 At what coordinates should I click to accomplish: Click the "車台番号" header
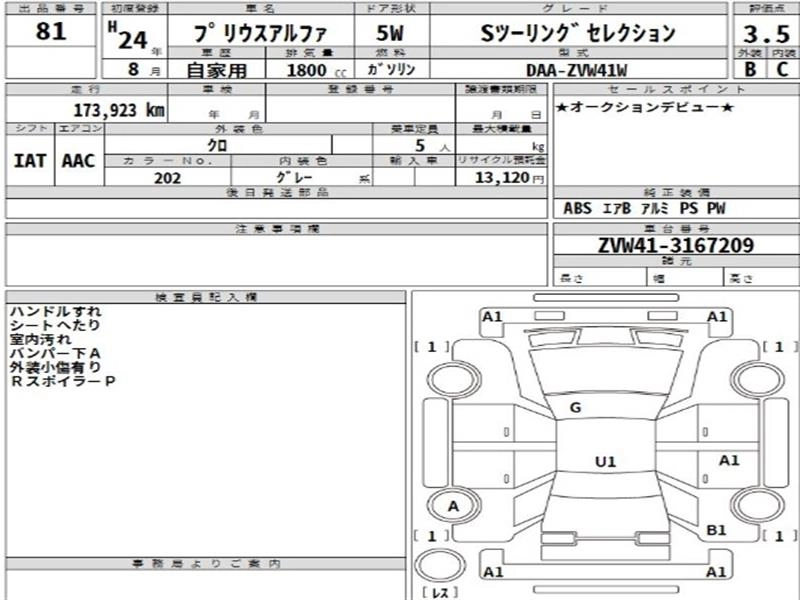click(677, 229)
